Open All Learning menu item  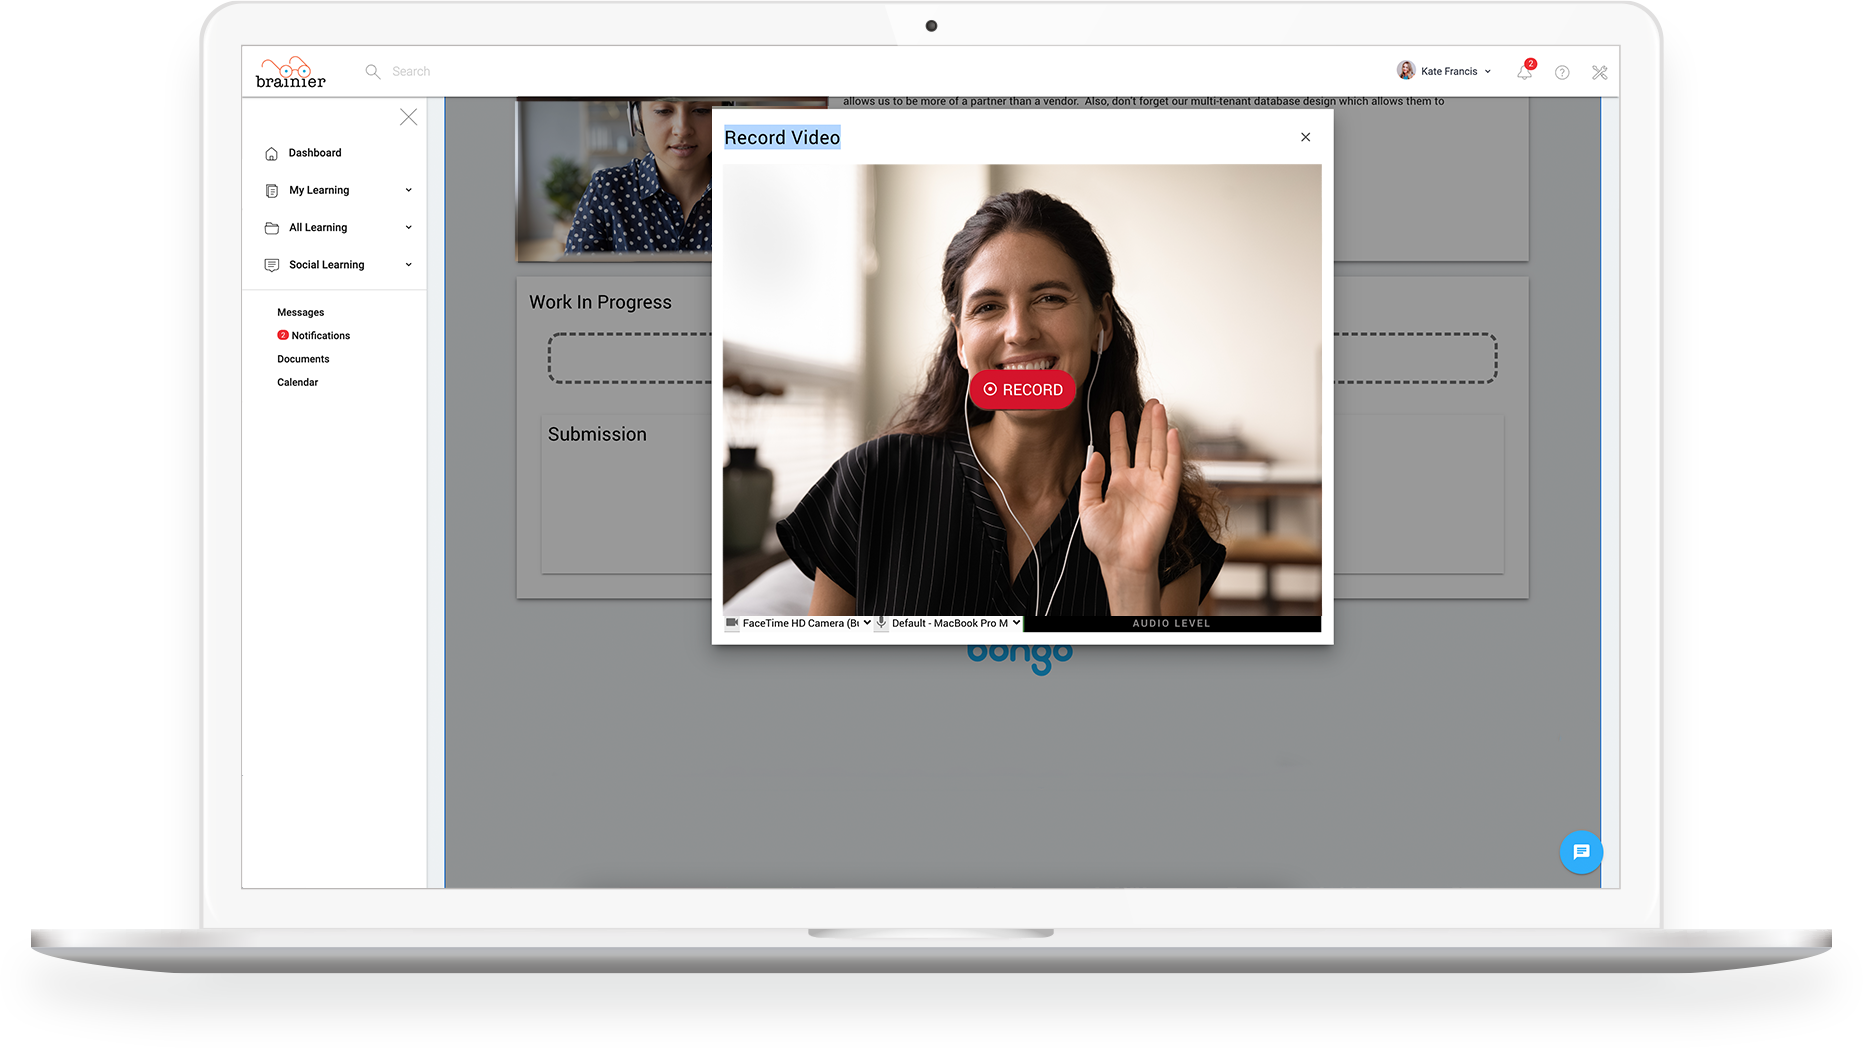[x=318, y=228]
